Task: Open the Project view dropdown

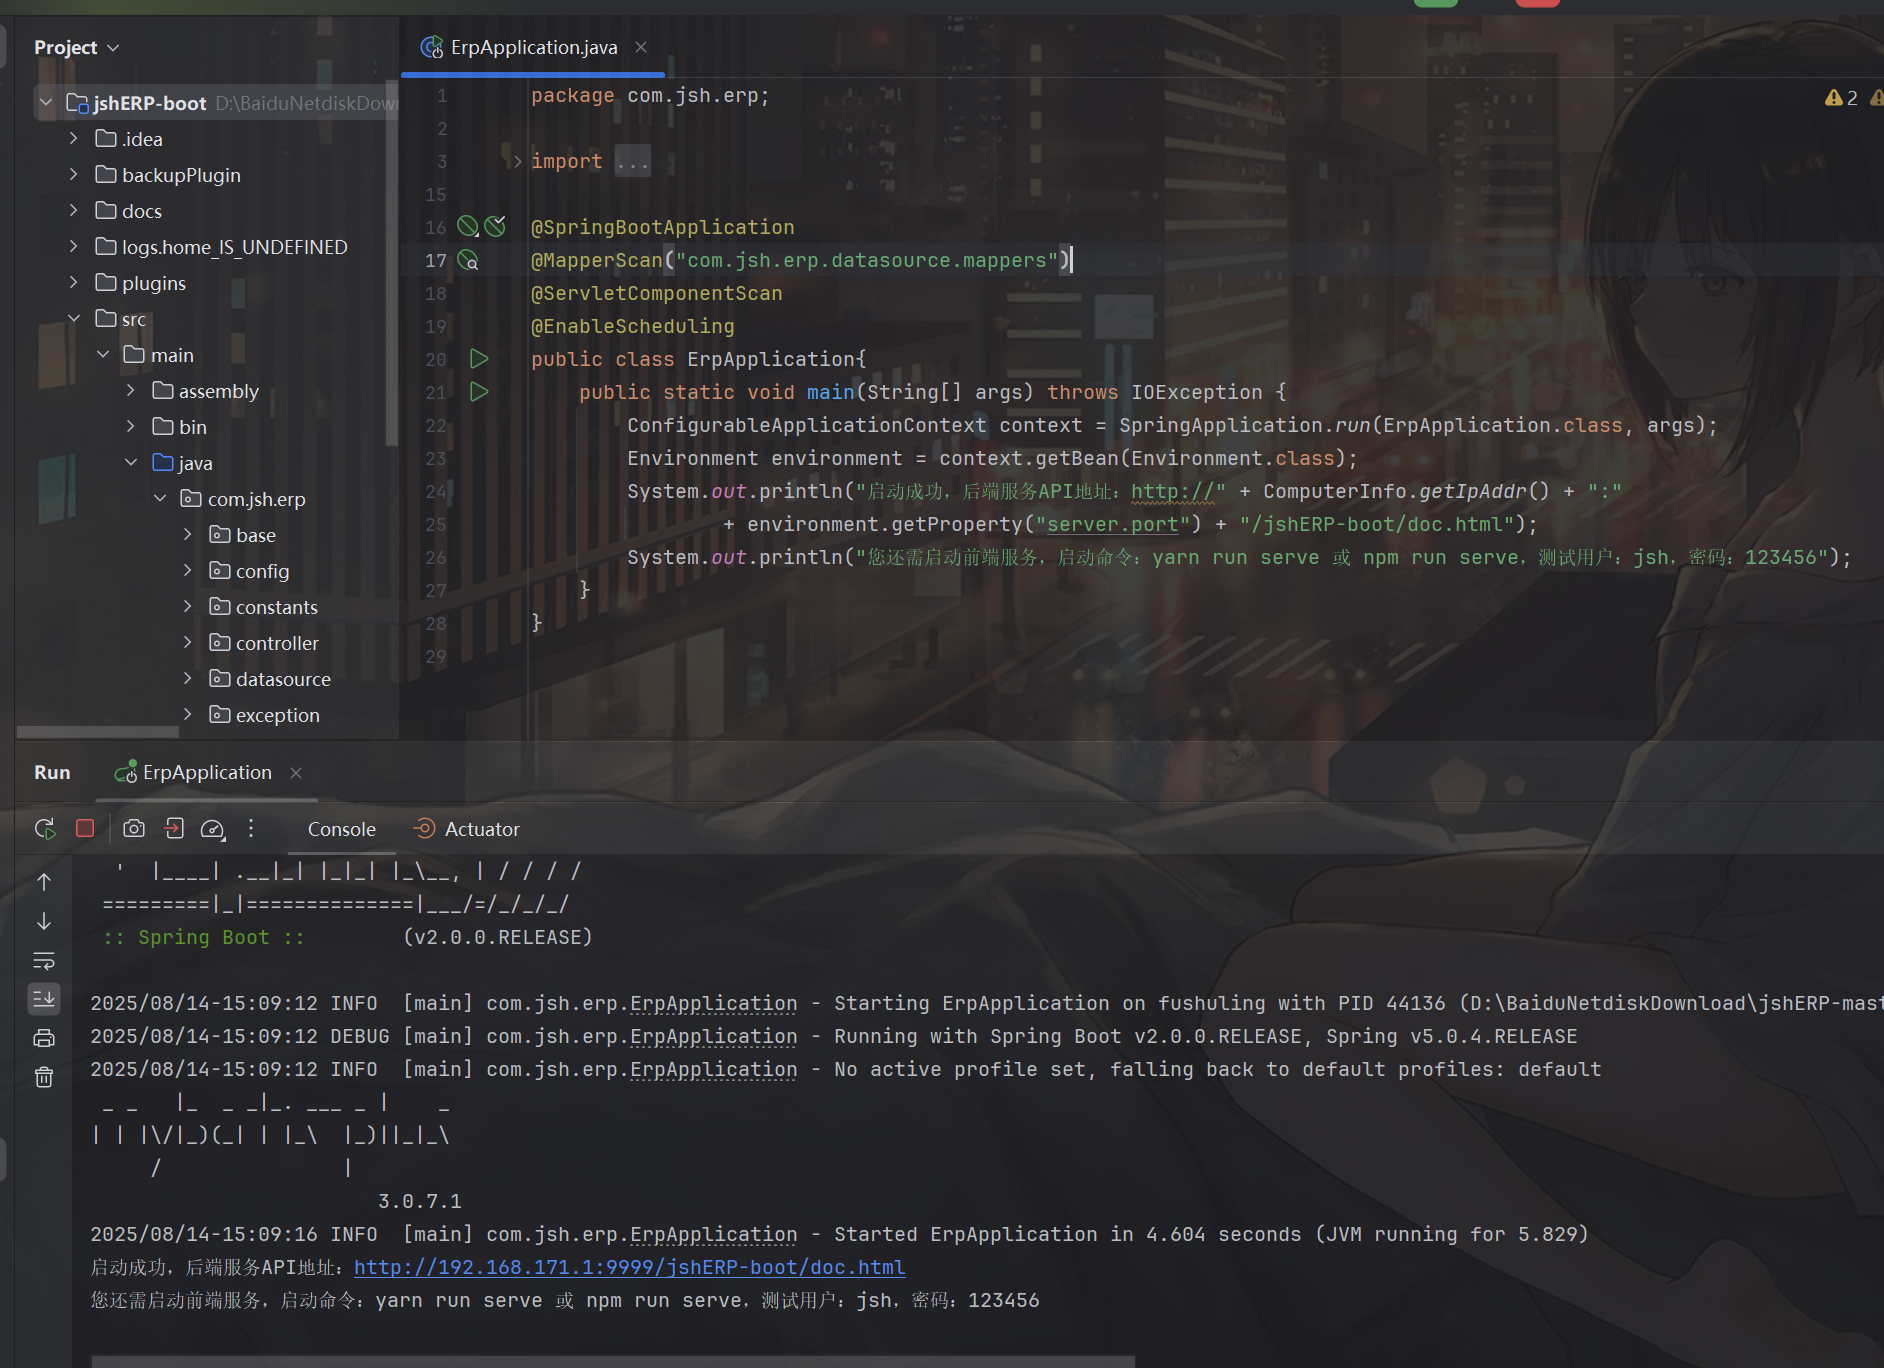Action: (x=77, y=48)
